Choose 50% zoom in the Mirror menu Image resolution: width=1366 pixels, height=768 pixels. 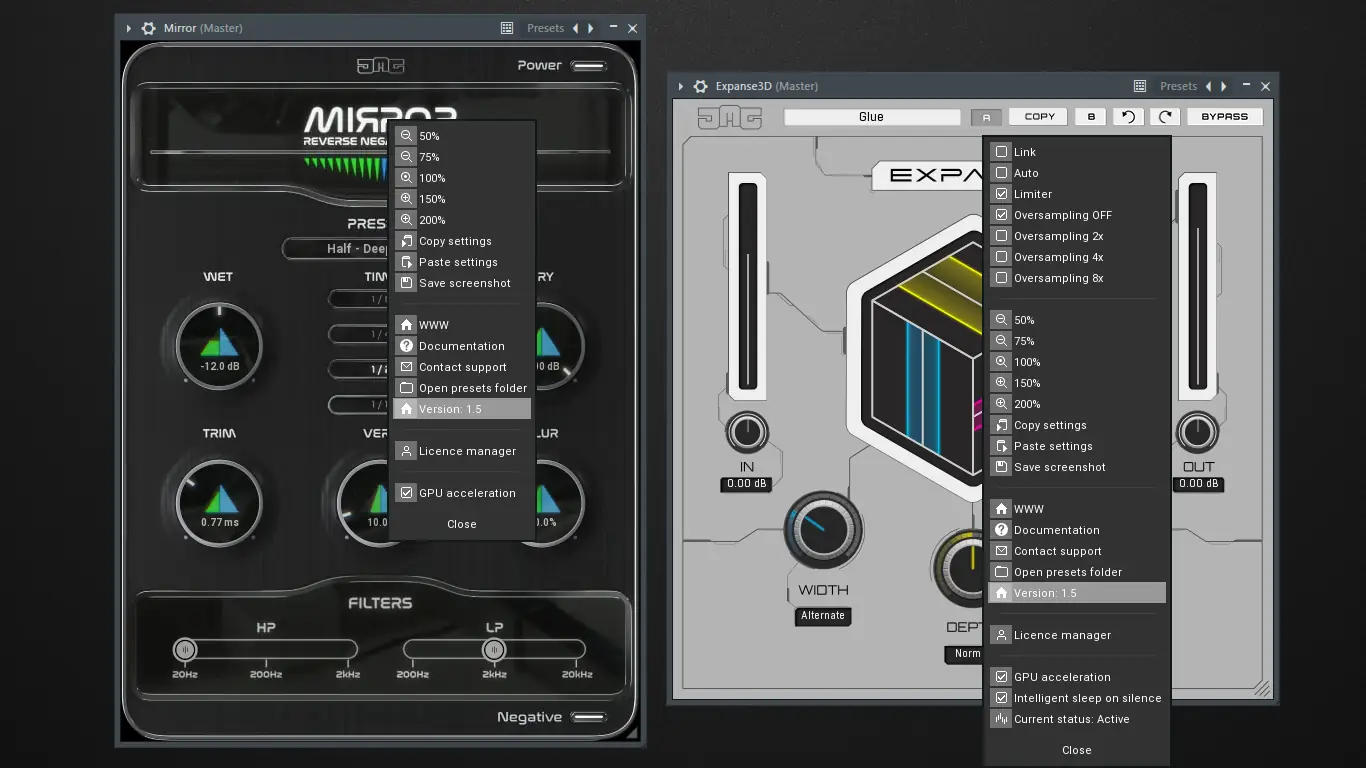[462, 136]
